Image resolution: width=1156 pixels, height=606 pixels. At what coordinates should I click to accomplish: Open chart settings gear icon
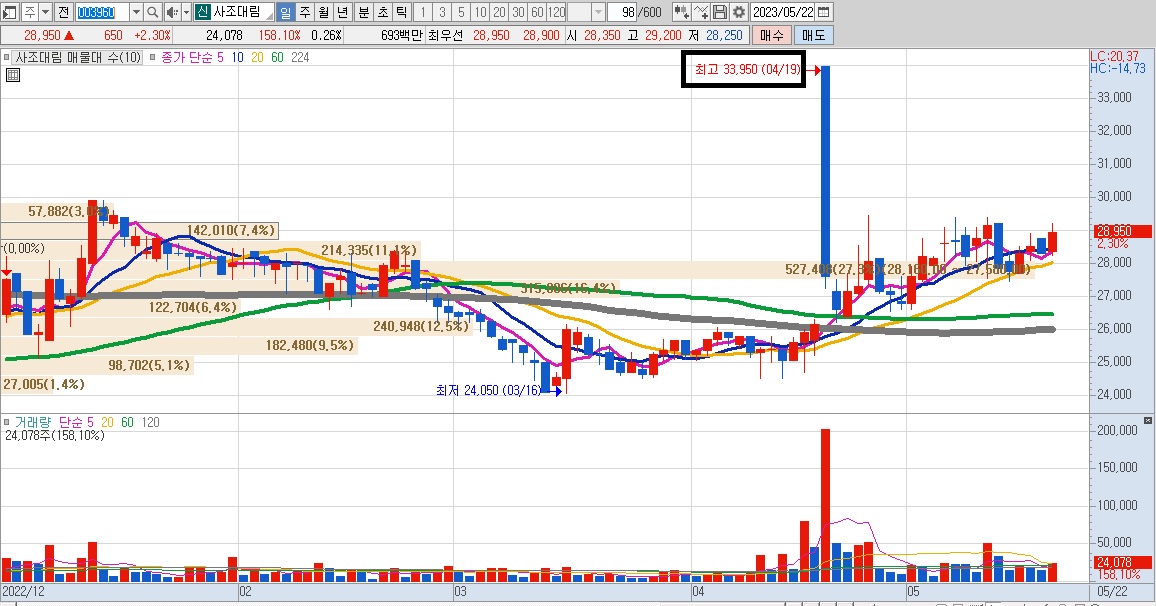tap(739, 12)
